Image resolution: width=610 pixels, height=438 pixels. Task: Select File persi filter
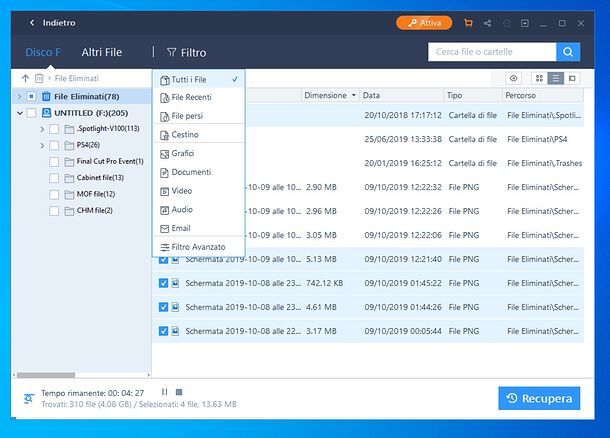(199, 116)
